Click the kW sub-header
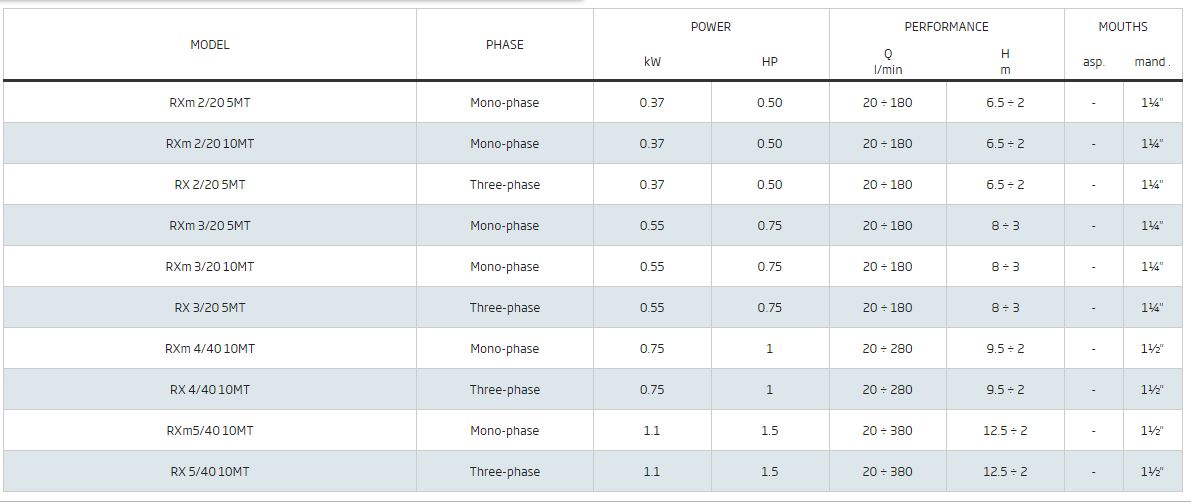This screenshot has height=502, width=1191. (x=652, y=62)
